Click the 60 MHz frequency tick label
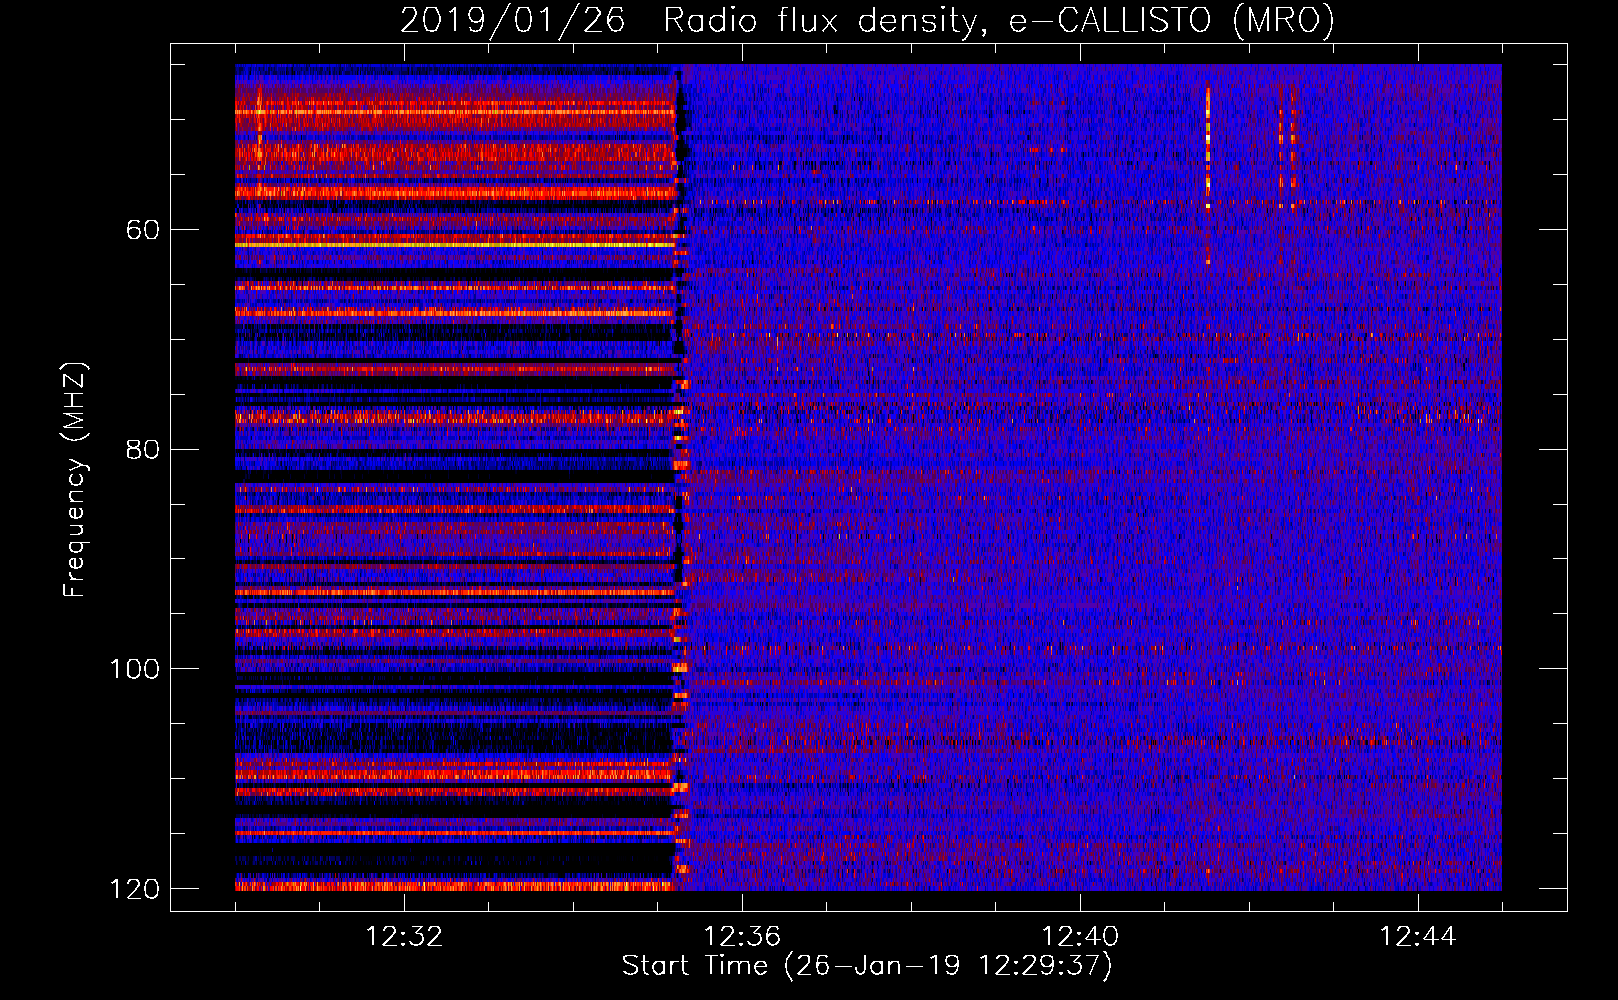Image resolution: width=1618 pixels, height=1000 pixels. click(x=143, y=230)
